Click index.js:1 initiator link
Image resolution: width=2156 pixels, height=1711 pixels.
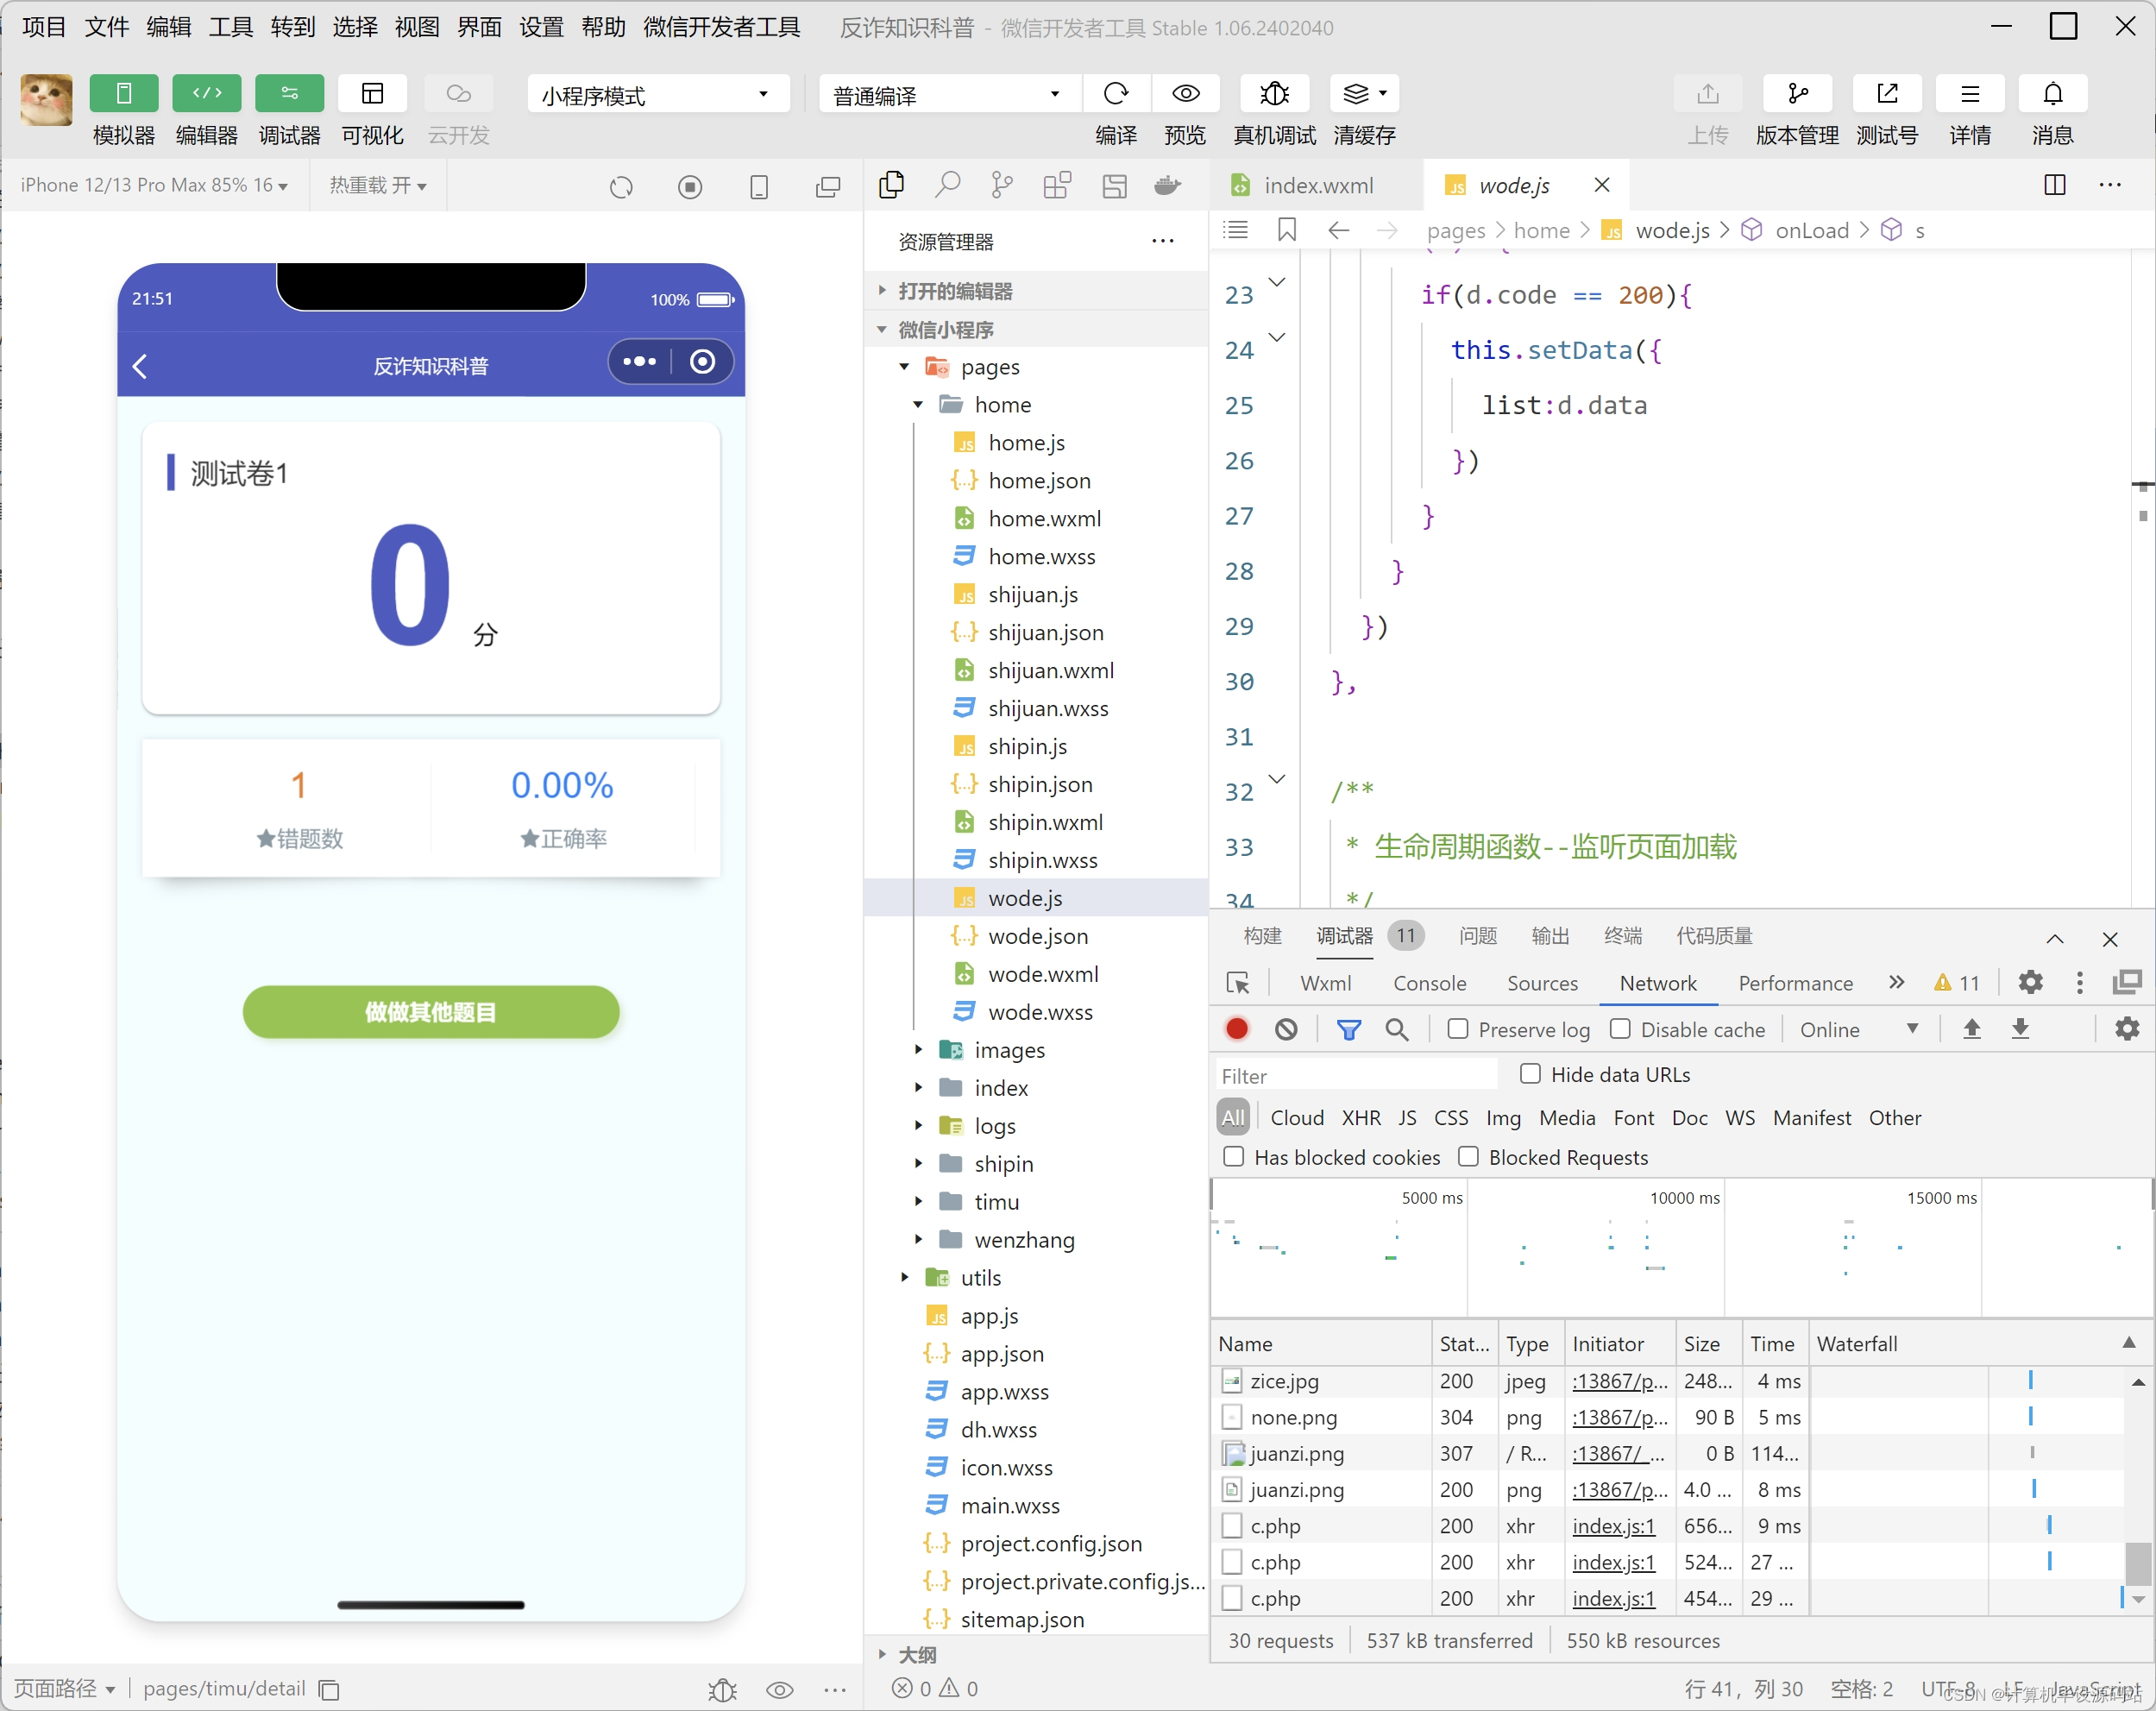tap(1613, 1526)
